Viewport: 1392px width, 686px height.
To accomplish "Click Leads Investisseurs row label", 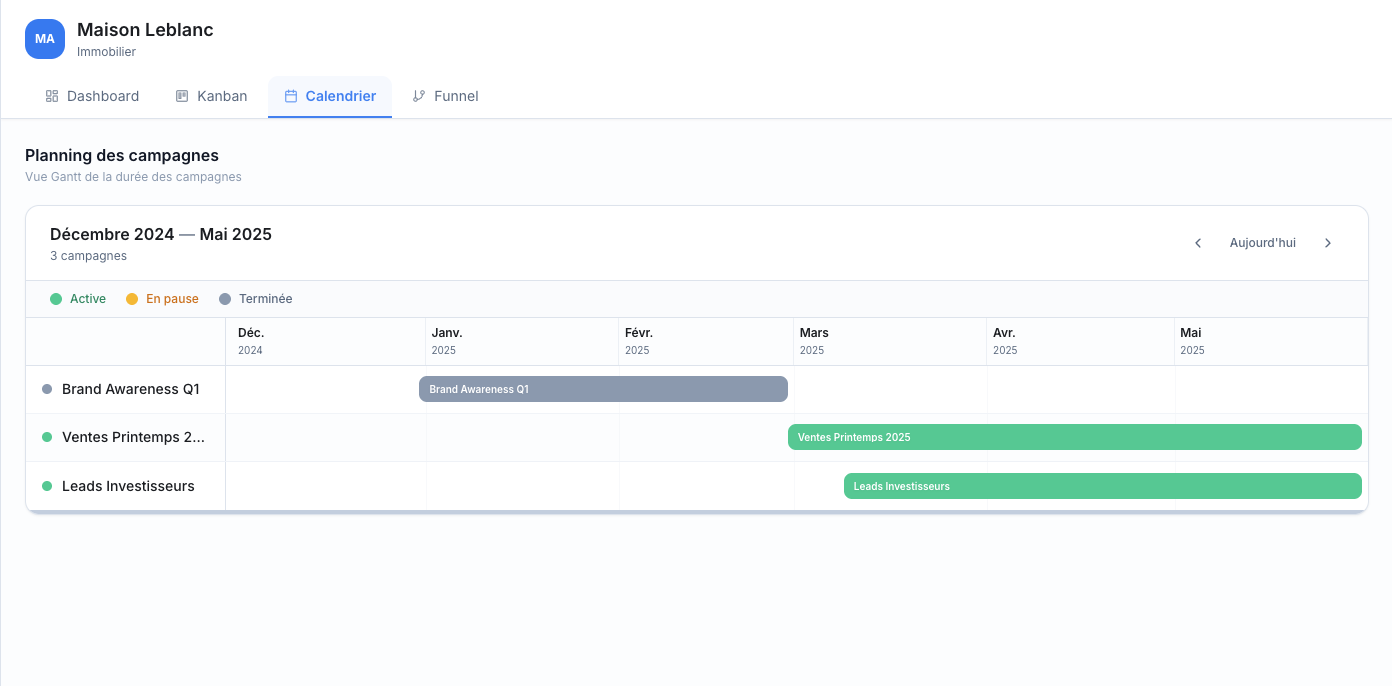I will coord(128,486).
